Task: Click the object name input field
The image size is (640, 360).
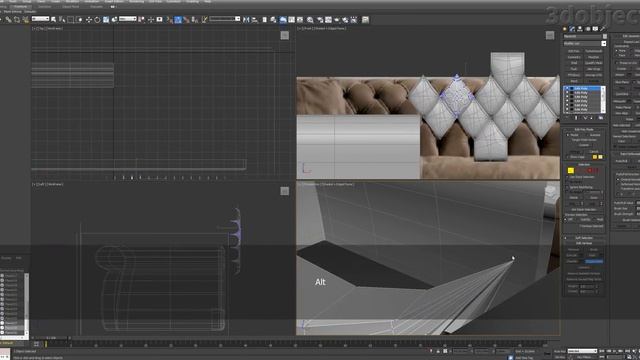Action: tap(582, 36)
